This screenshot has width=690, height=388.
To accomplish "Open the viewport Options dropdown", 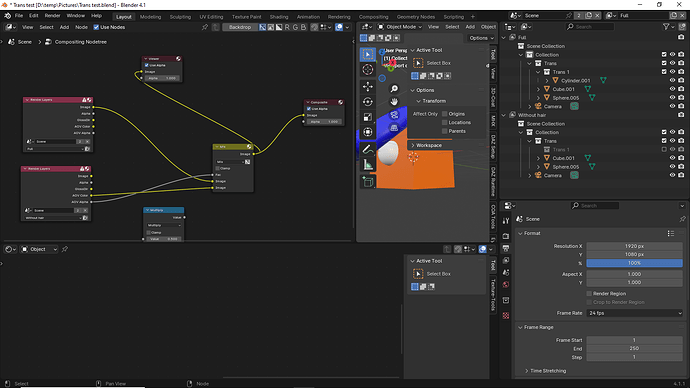I will 481,38.
